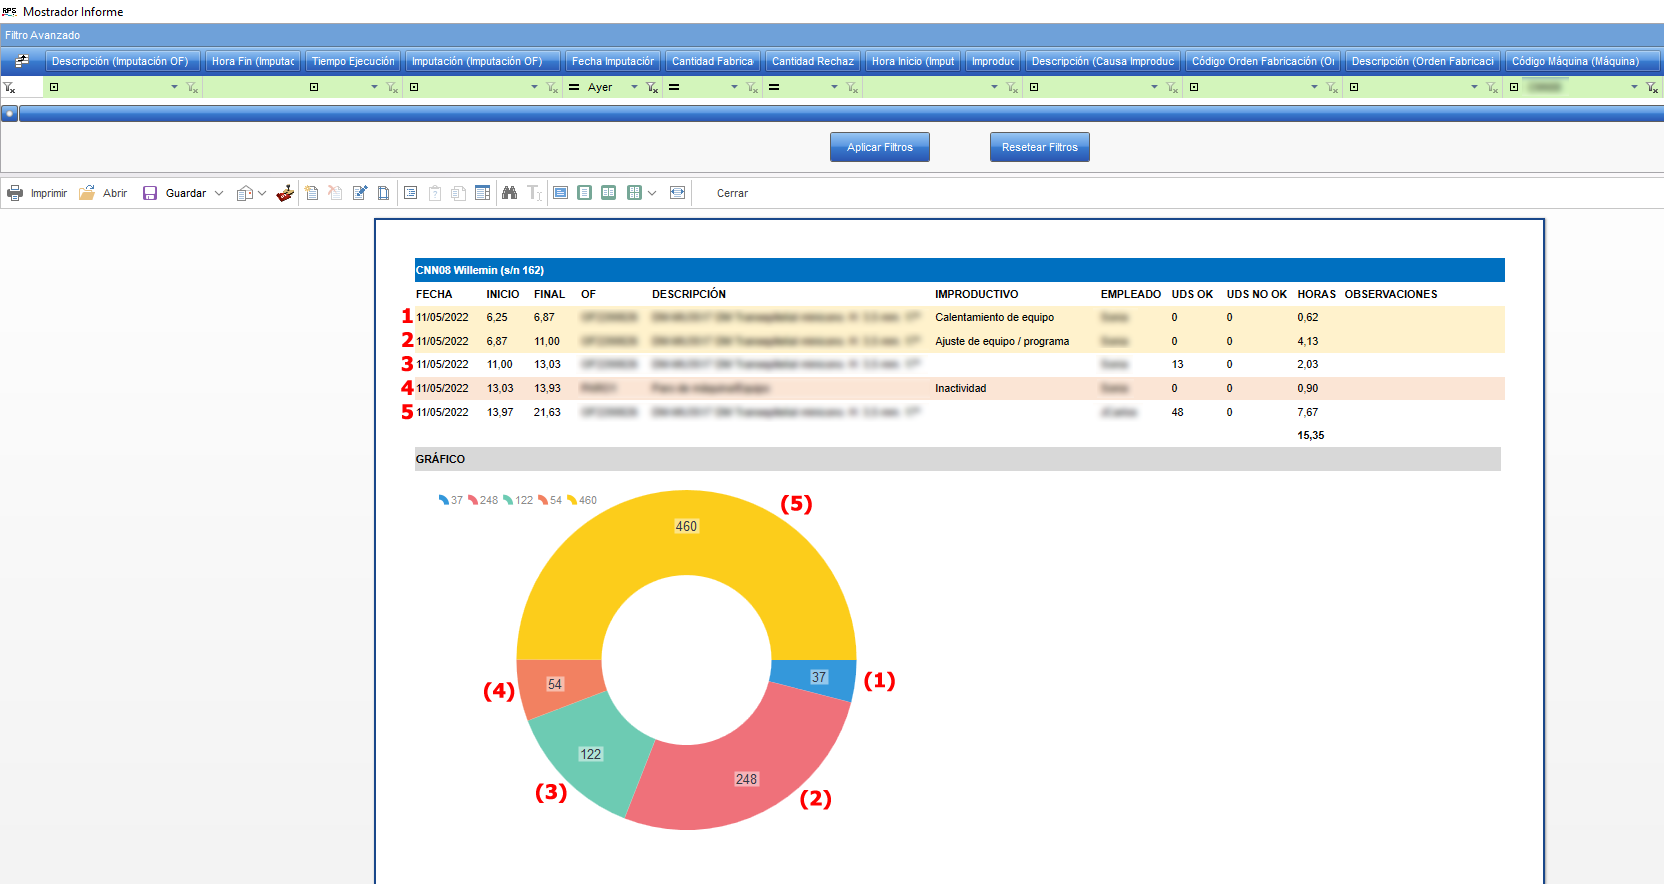
Task: Click the yellow legend swatch for 460
Action: coord(572,500)
